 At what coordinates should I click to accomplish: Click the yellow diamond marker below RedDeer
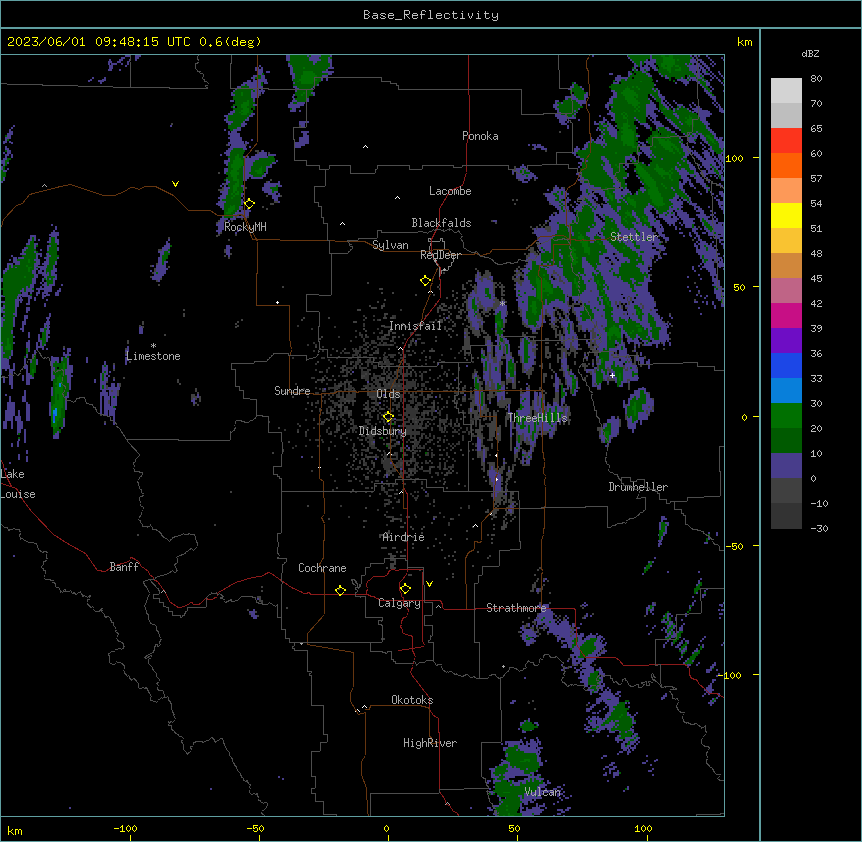[x=425, y=281]
